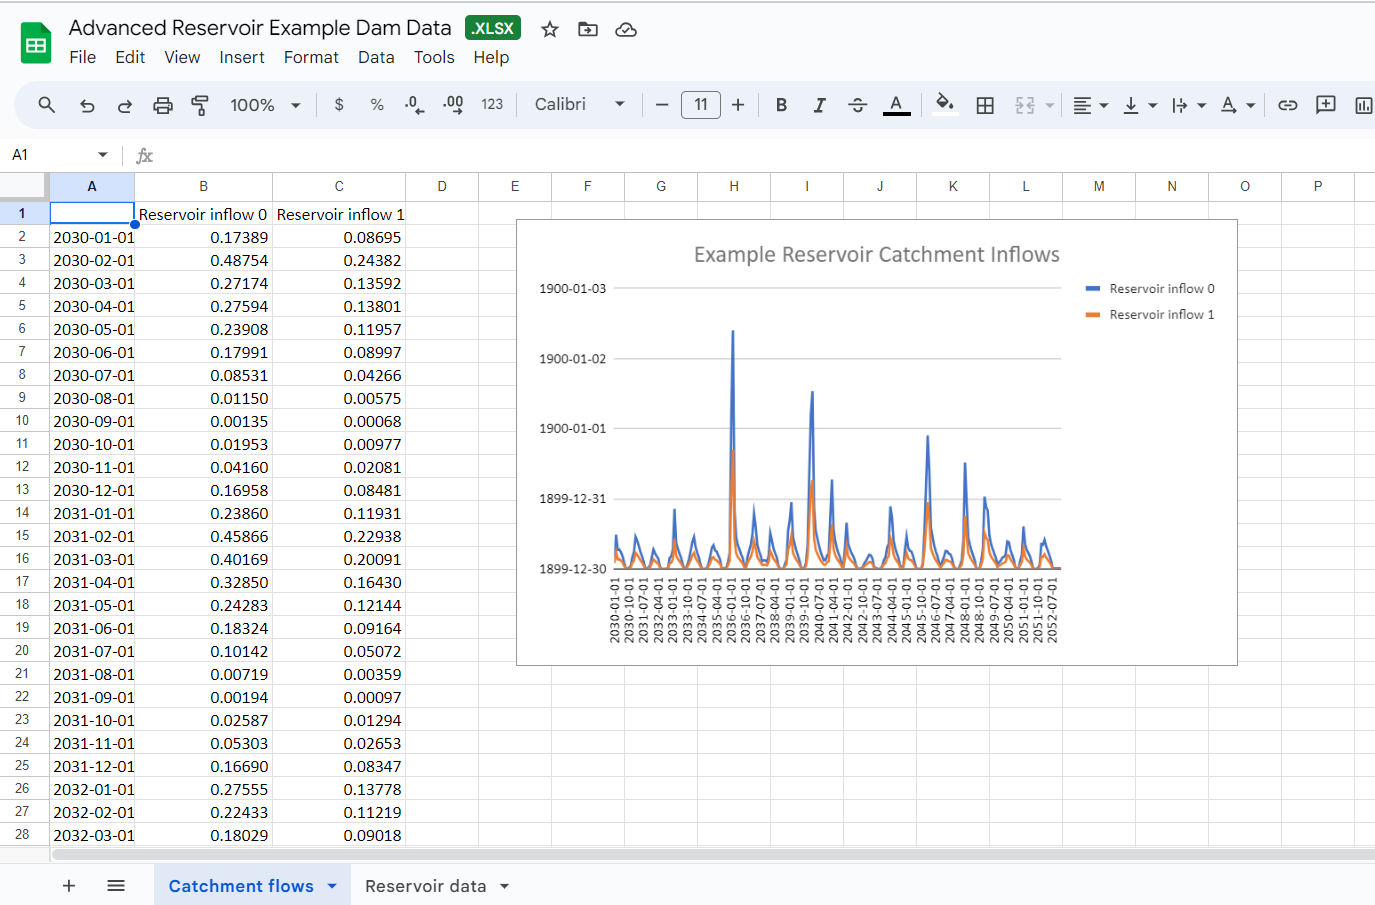Toggle strikethrough formatting
Viewport: 1375px width, 905px height.
(x=857, y=105)
